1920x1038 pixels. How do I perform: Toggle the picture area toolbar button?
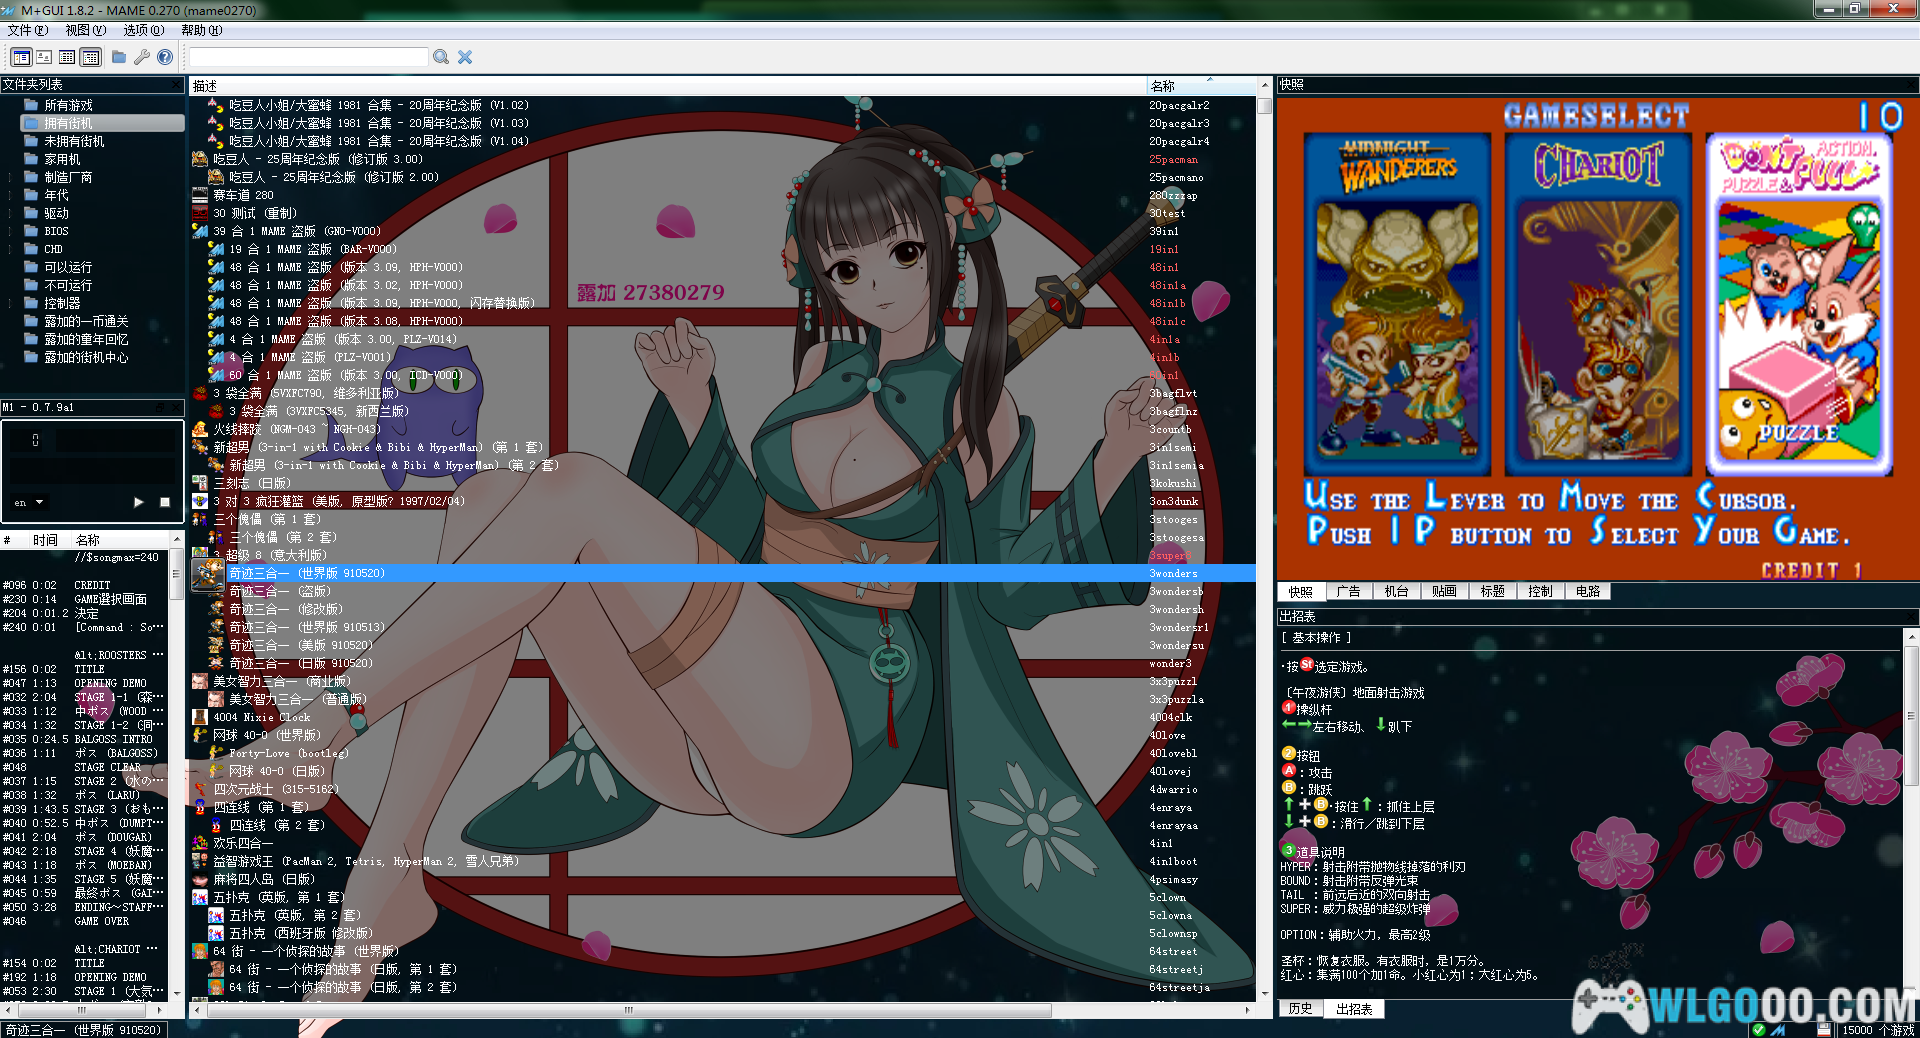point(44,57)
